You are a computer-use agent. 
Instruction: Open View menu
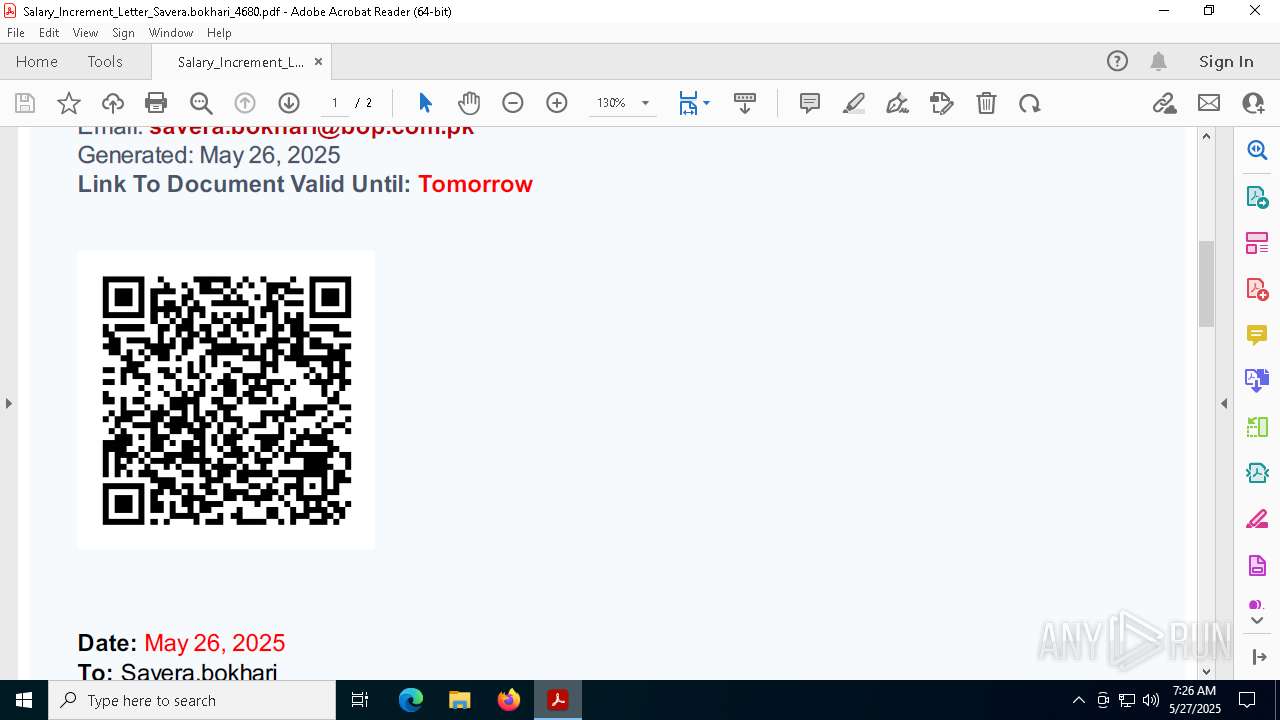86,32
